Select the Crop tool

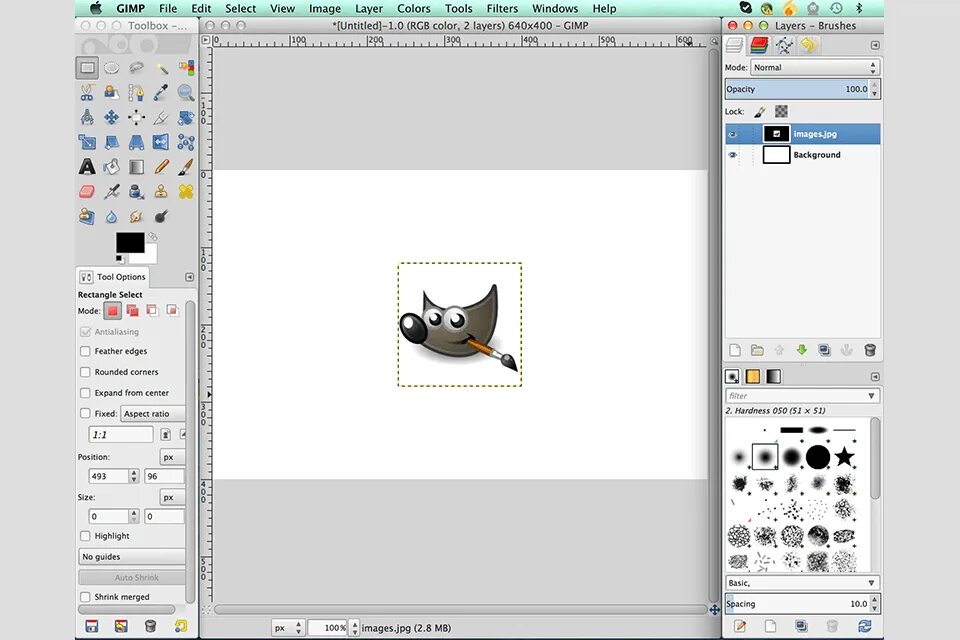161,117
